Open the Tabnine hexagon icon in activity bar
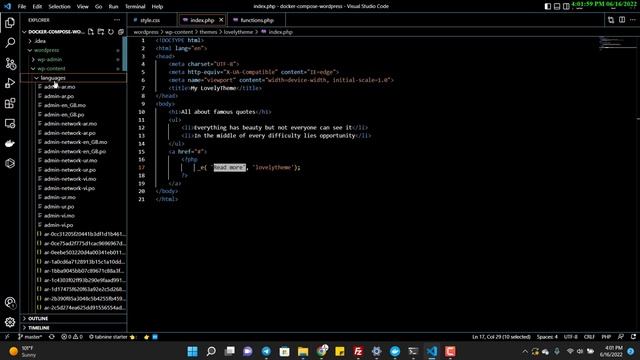This screenshot has width=640, height=360. point(10,163)
